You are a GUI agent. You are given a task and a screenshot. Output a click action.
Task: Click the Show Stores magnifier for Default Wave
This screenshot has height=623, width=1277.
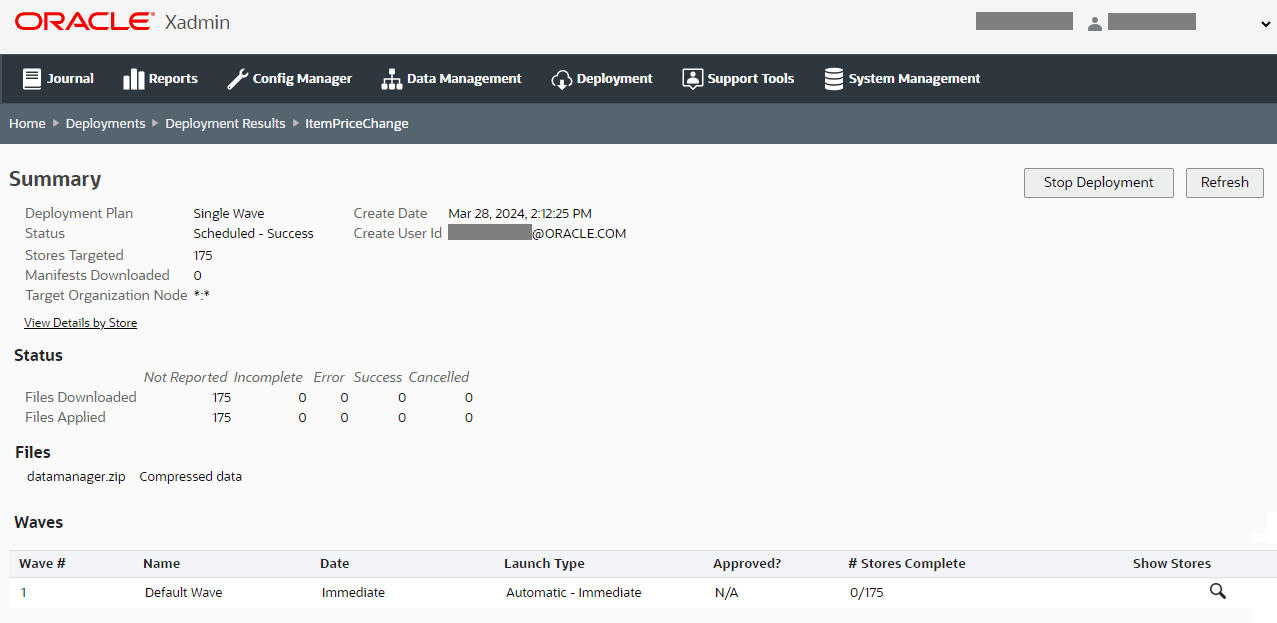[x=1217, y=591]
